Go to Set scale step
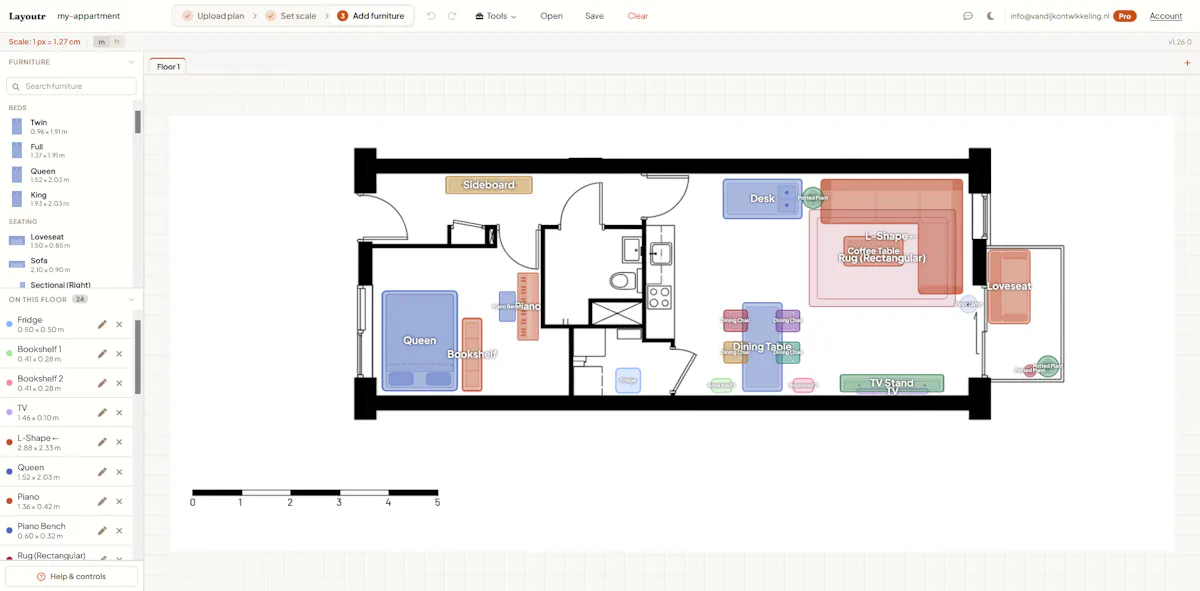This screenshot has width=1200, height=591. [x=293, y=16]
